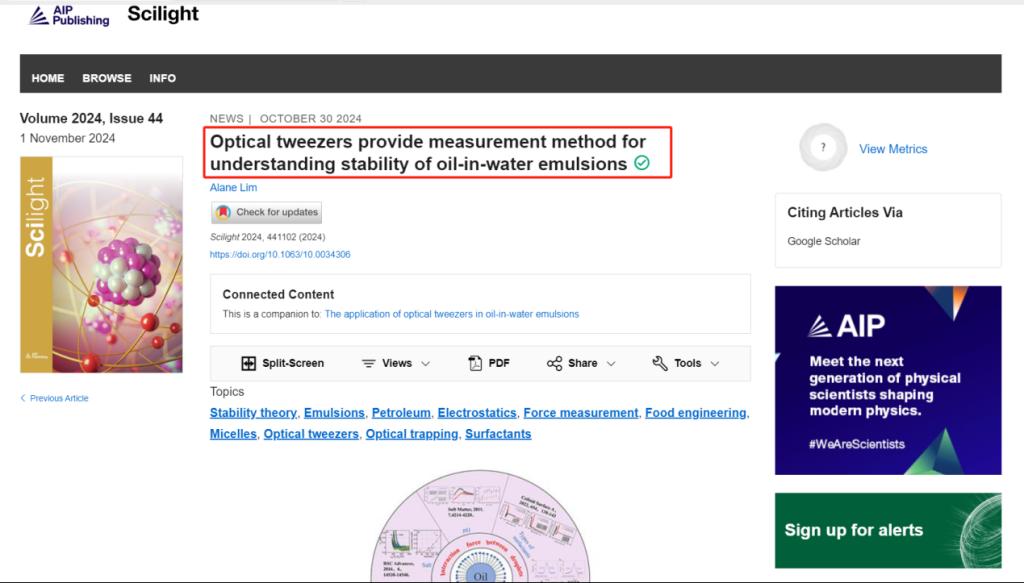
Task: Click the Sign up for alerts banner
Action: [888, 530]
